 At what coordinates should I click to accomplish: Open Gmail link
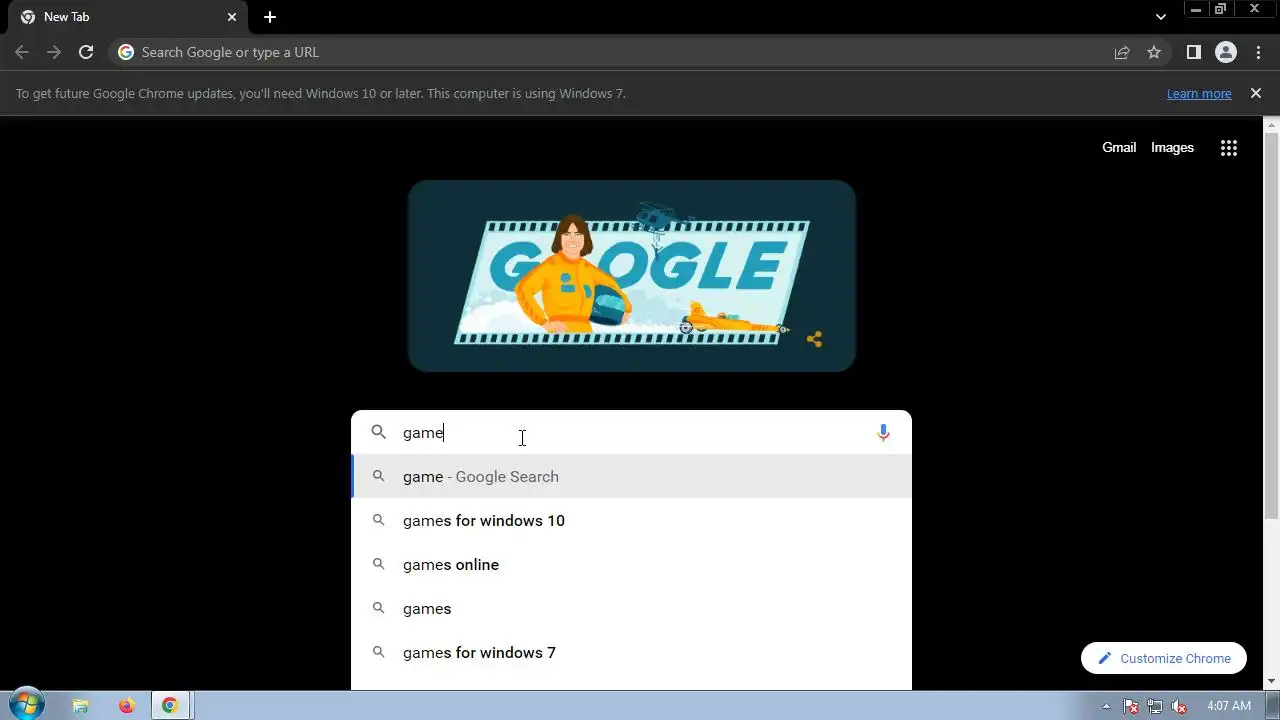1119,147
